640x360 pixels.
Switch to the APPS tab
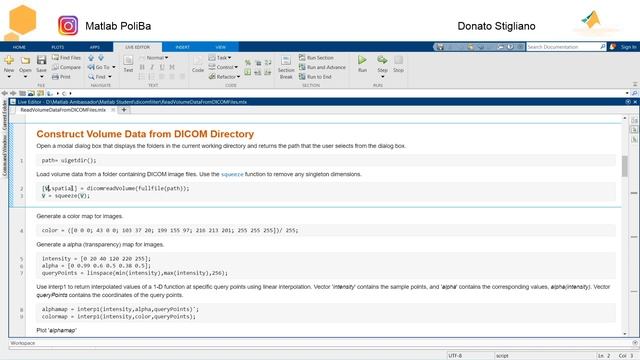[95, 47]
